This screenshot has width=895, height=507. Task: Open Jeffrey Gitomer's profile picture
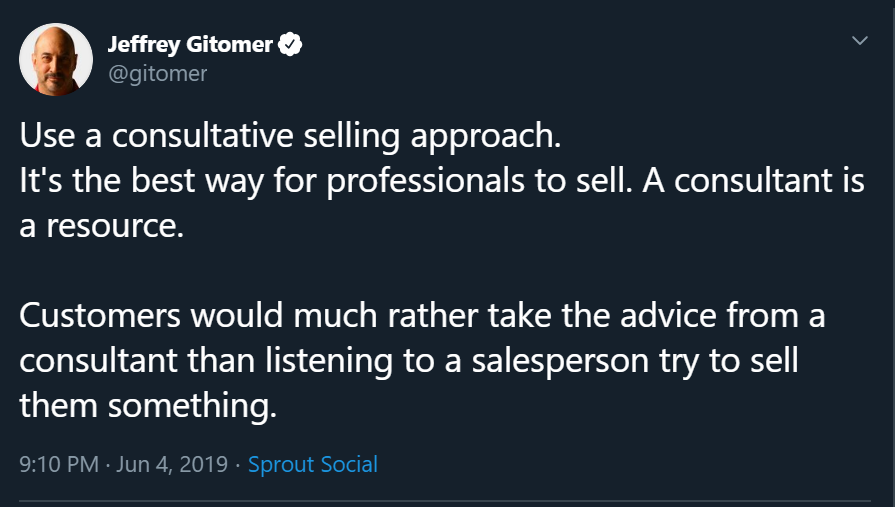click(56, 59)
